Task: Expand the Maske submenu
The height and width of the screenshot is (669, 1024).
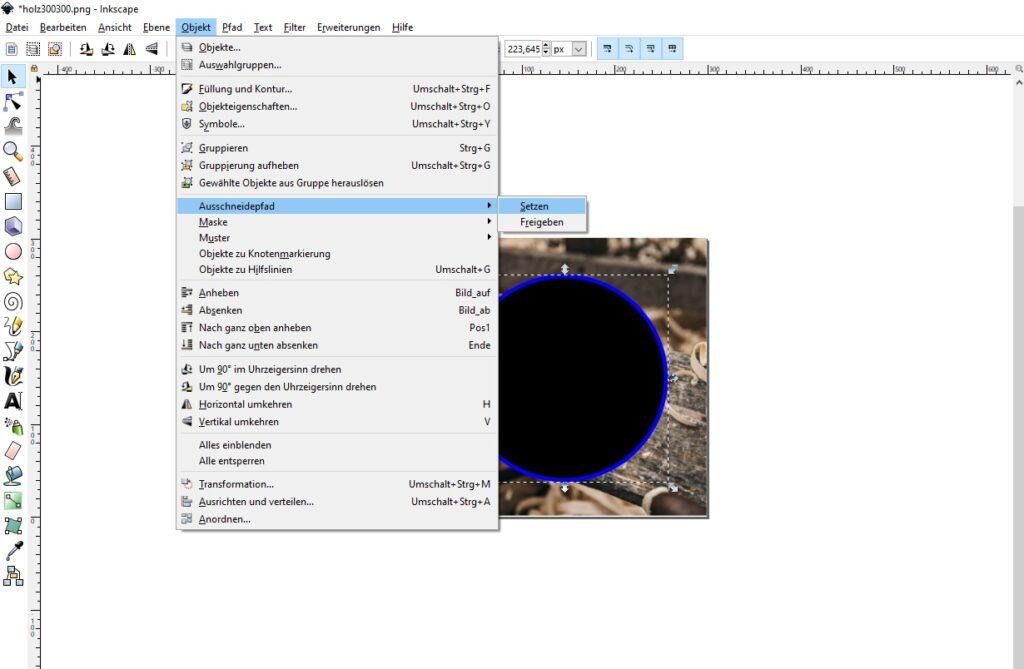Action: point(337,222)
